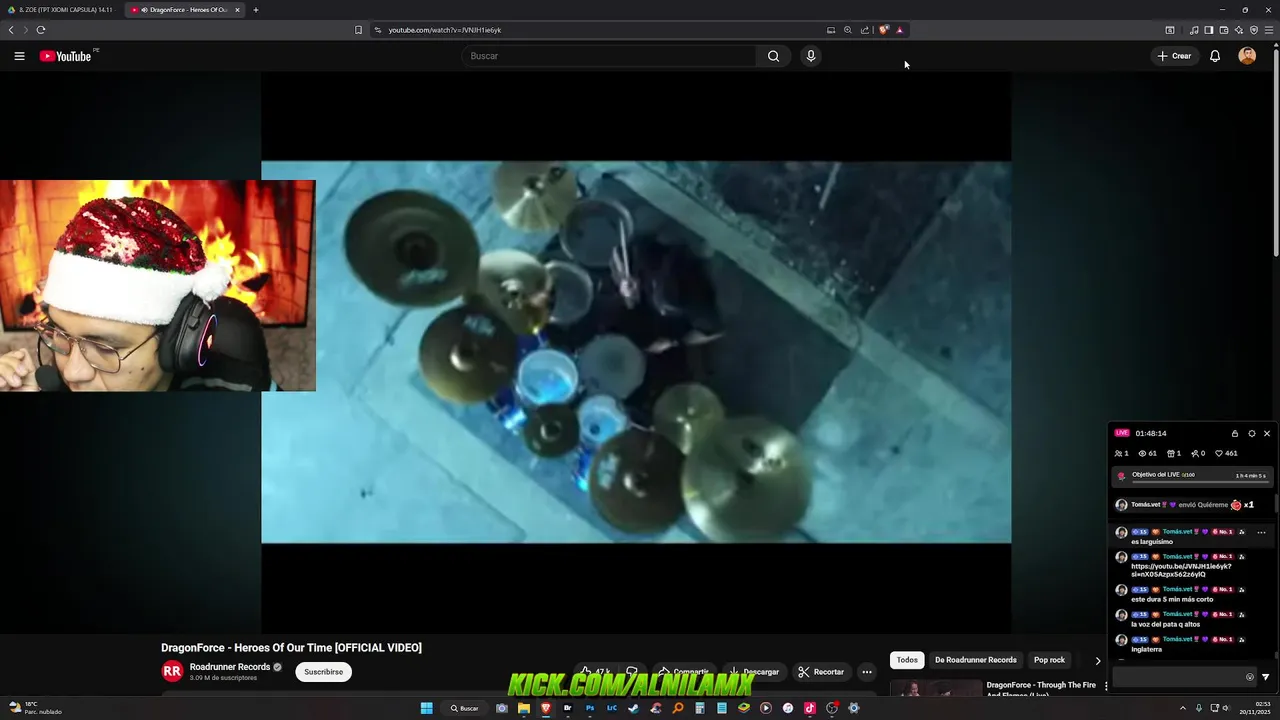Viewport: 1280px width, 720px height.
Task: Focus the YouTube Buscar search field
Action: [x=610, y=56]
